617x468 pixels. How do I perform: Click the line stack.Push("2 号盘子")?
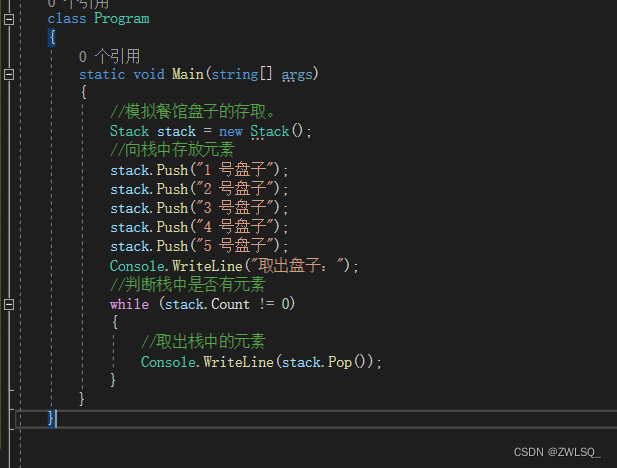coord(199,189)
